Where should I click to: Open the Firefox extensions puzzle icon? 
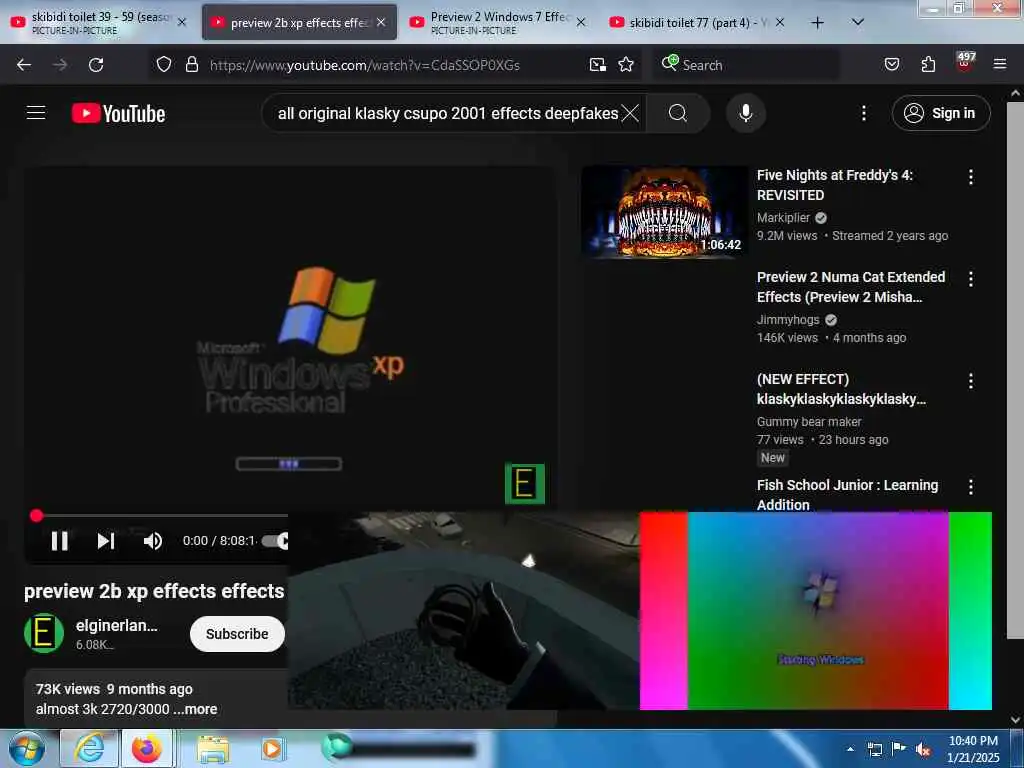pos(928,64)
